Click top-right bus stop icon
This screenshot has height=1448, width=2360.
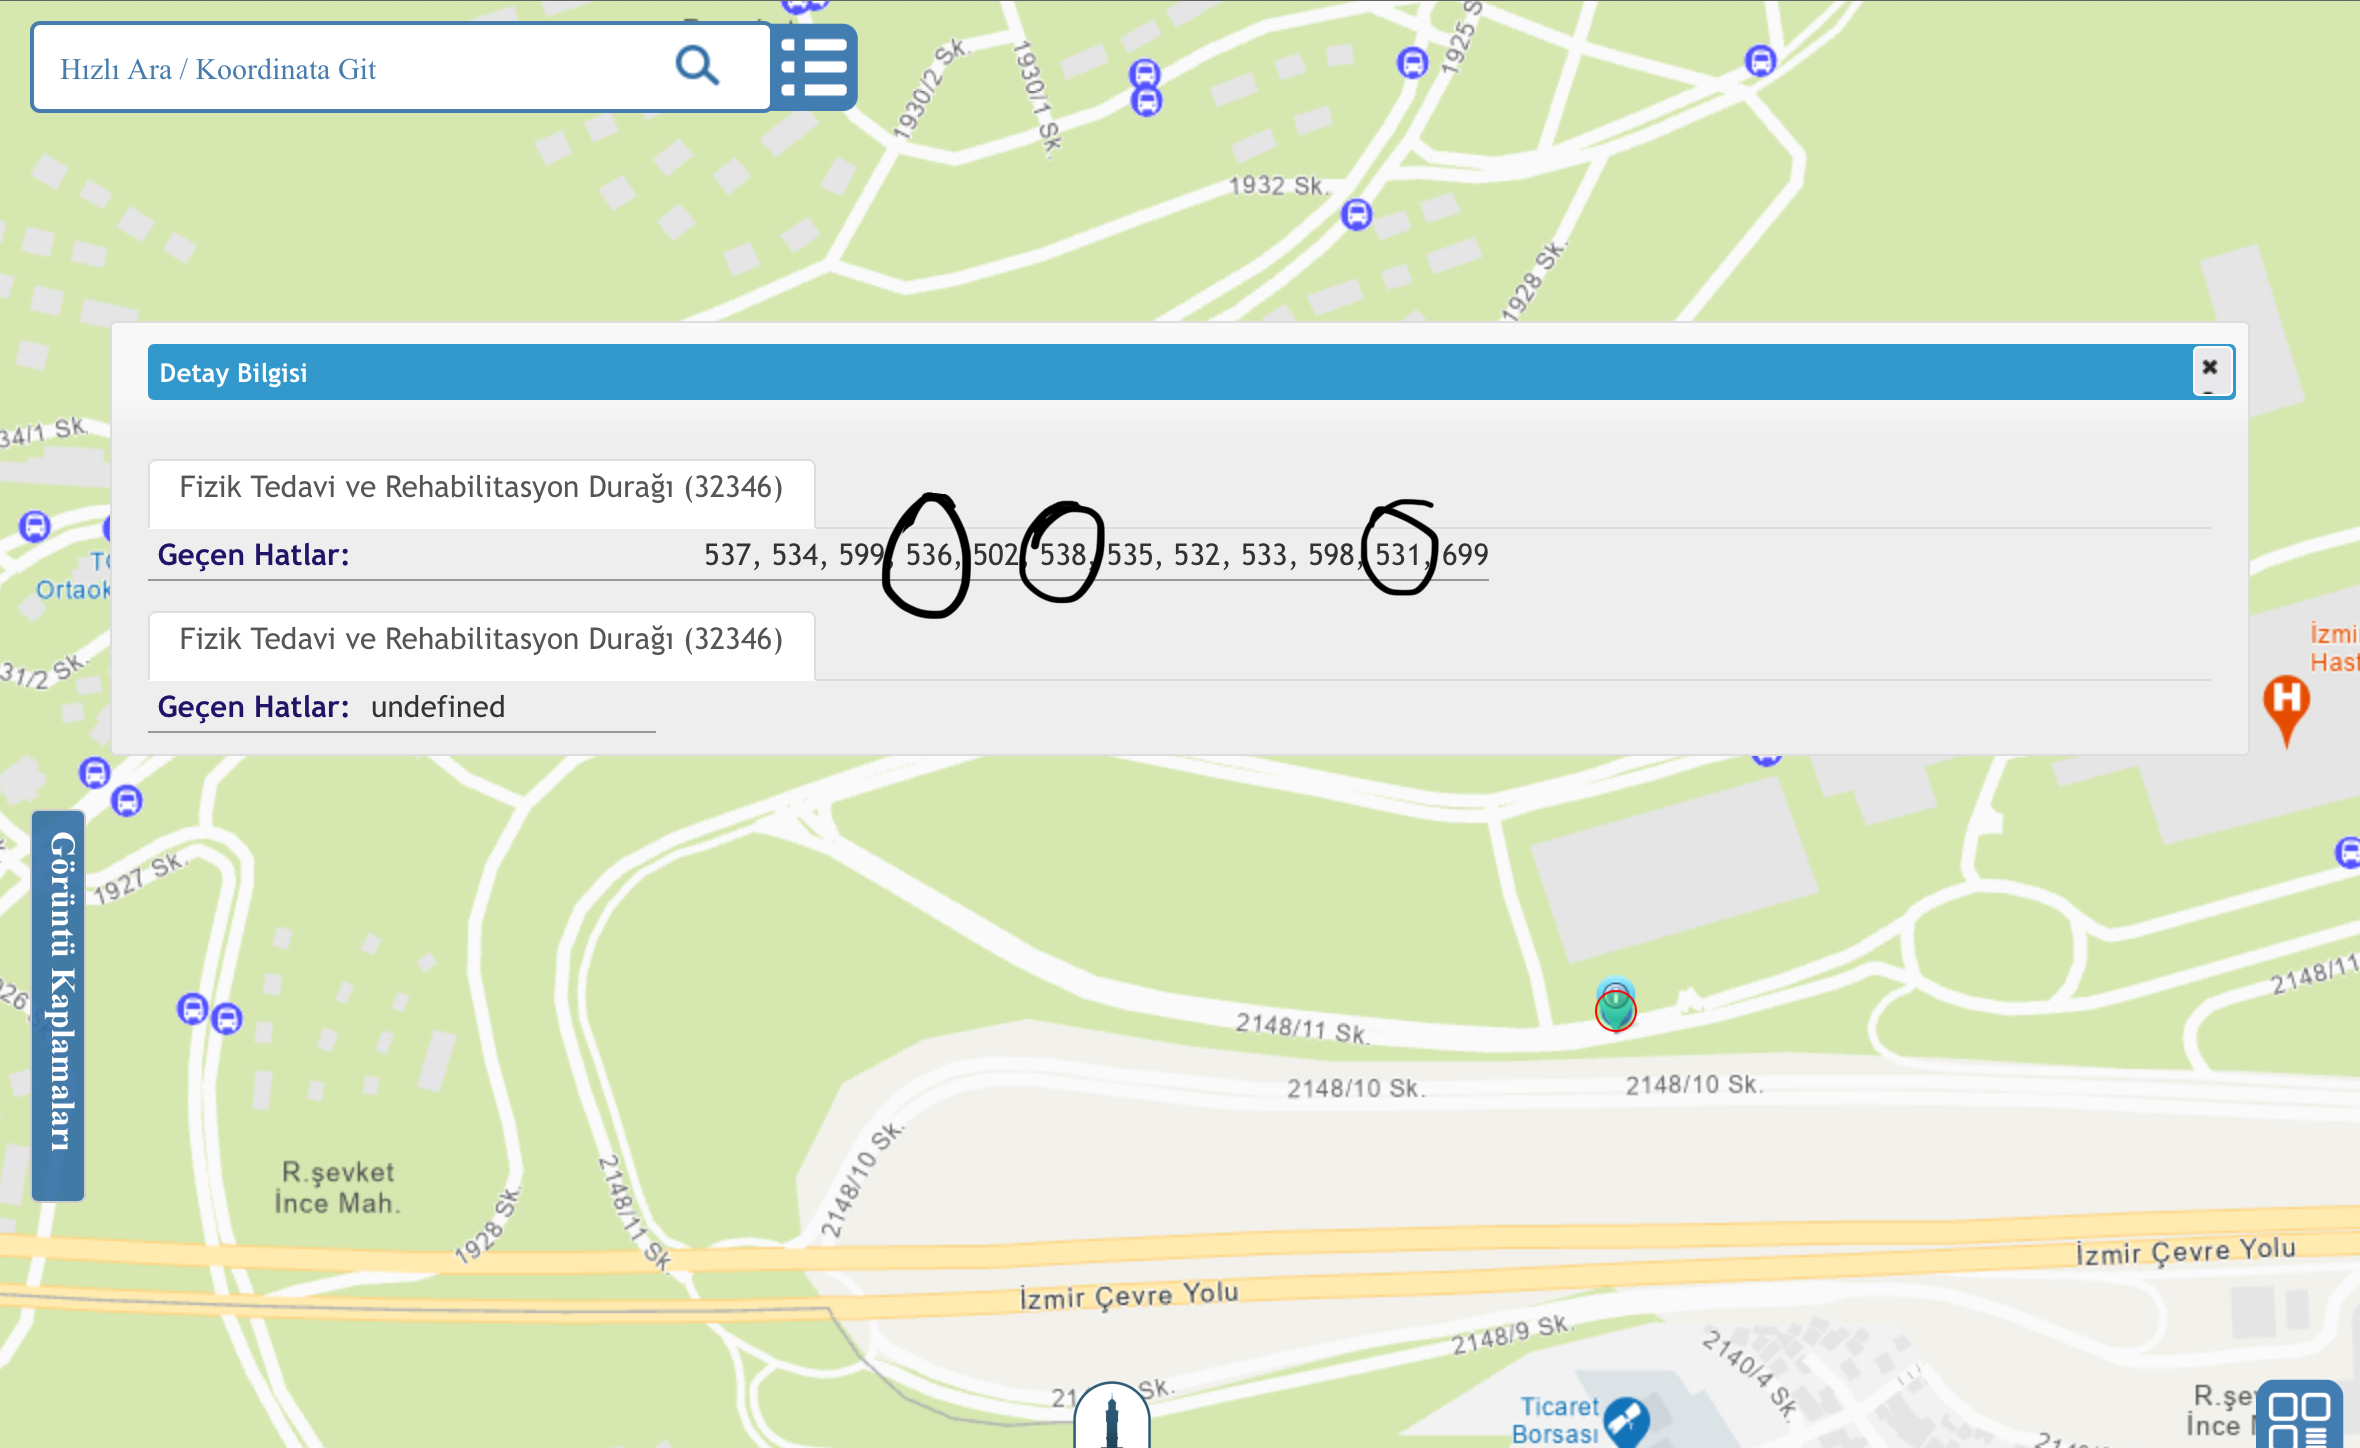[1760, 61]
